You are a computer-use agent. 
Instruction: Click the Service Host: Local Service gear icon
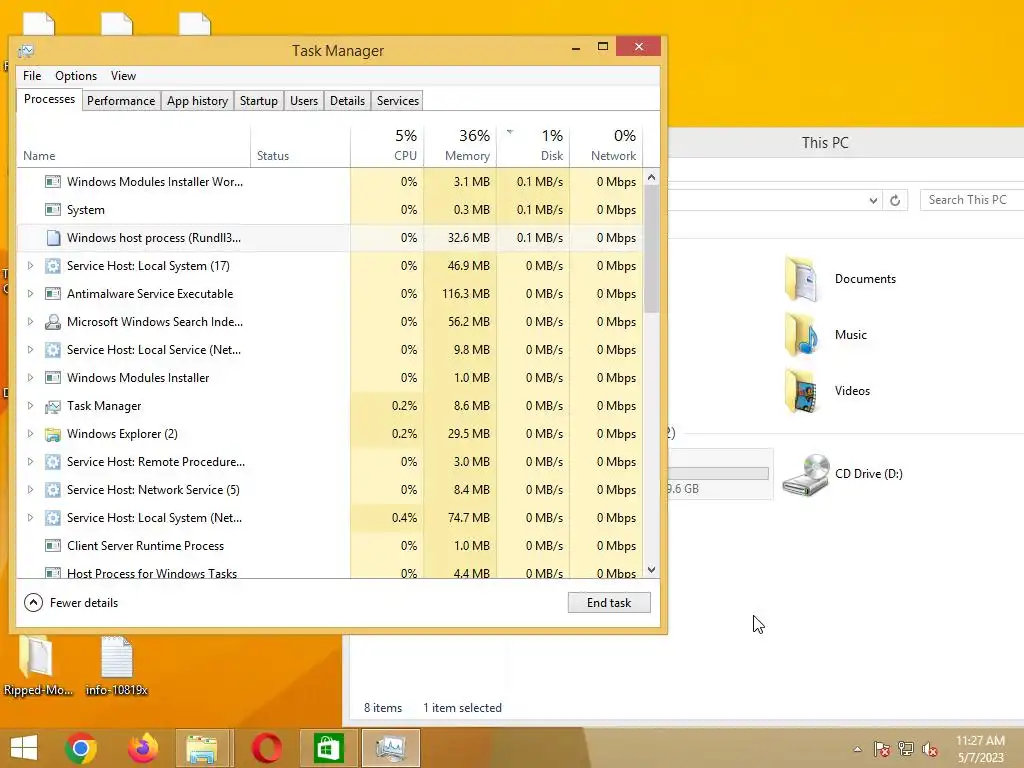(x=53, y=350)
